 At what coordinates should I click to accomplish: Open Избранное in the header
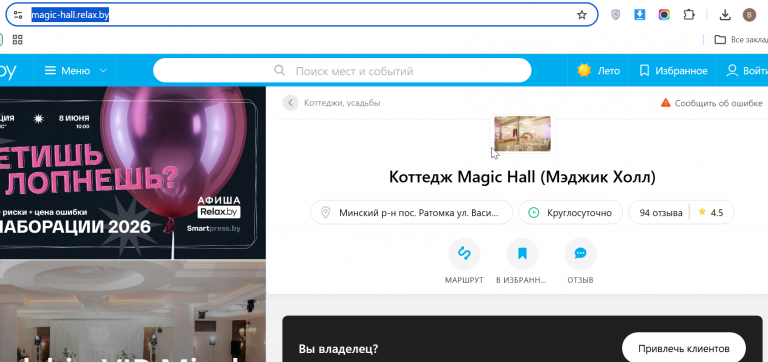pyautogui.click(x=673, y=71)
